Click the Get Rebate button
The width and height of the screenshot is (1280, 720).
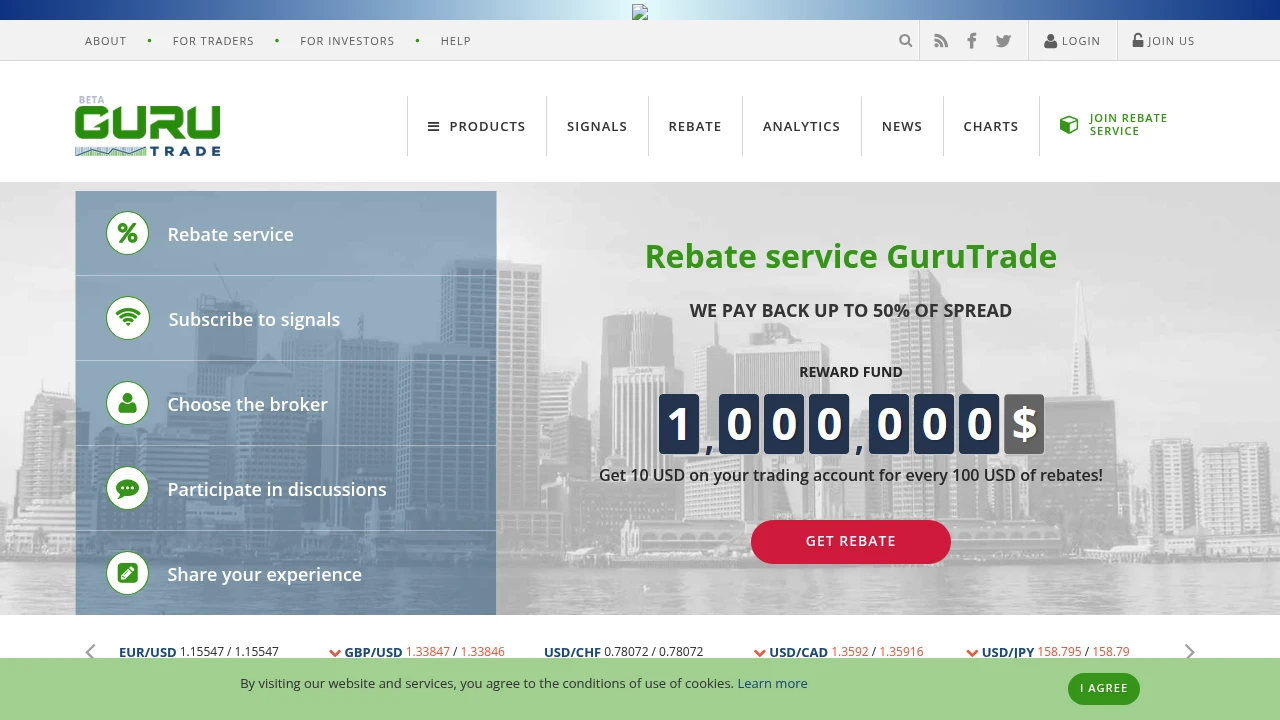851,541
